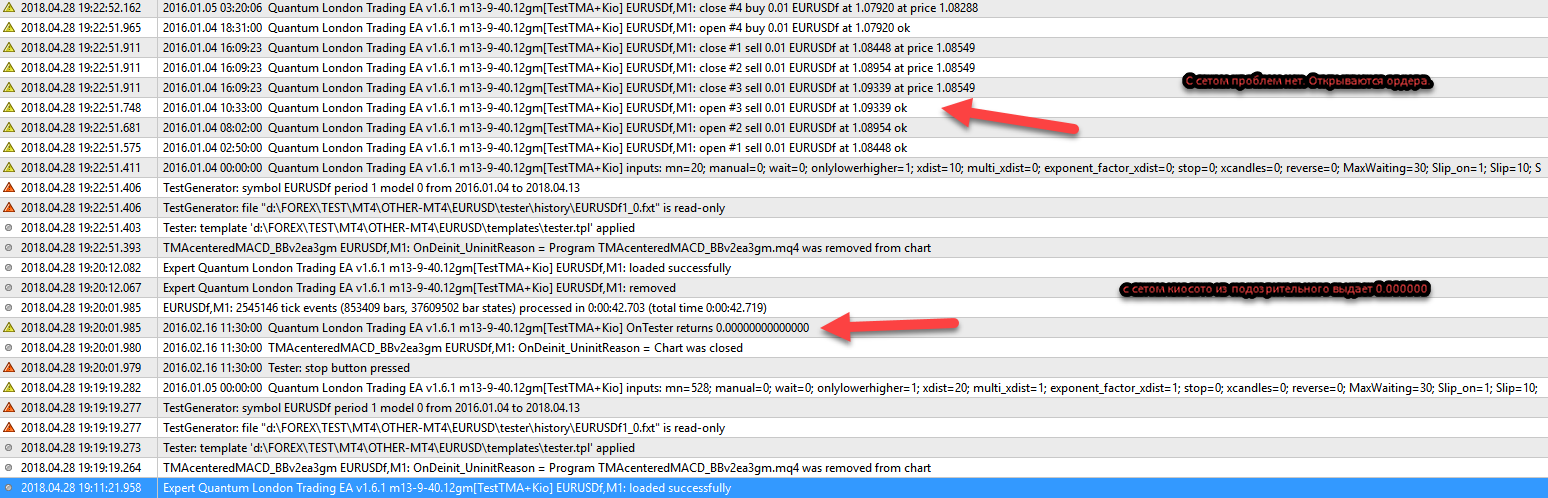Select timestamp '2018.04.28 19:22:51.575'
This screenshot has height=498, width=1548.
click(81, 147)
